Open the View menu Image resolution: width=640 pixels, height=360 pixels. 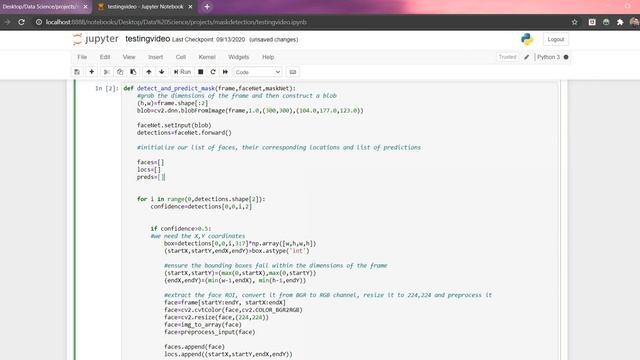(x=129, y=57)
